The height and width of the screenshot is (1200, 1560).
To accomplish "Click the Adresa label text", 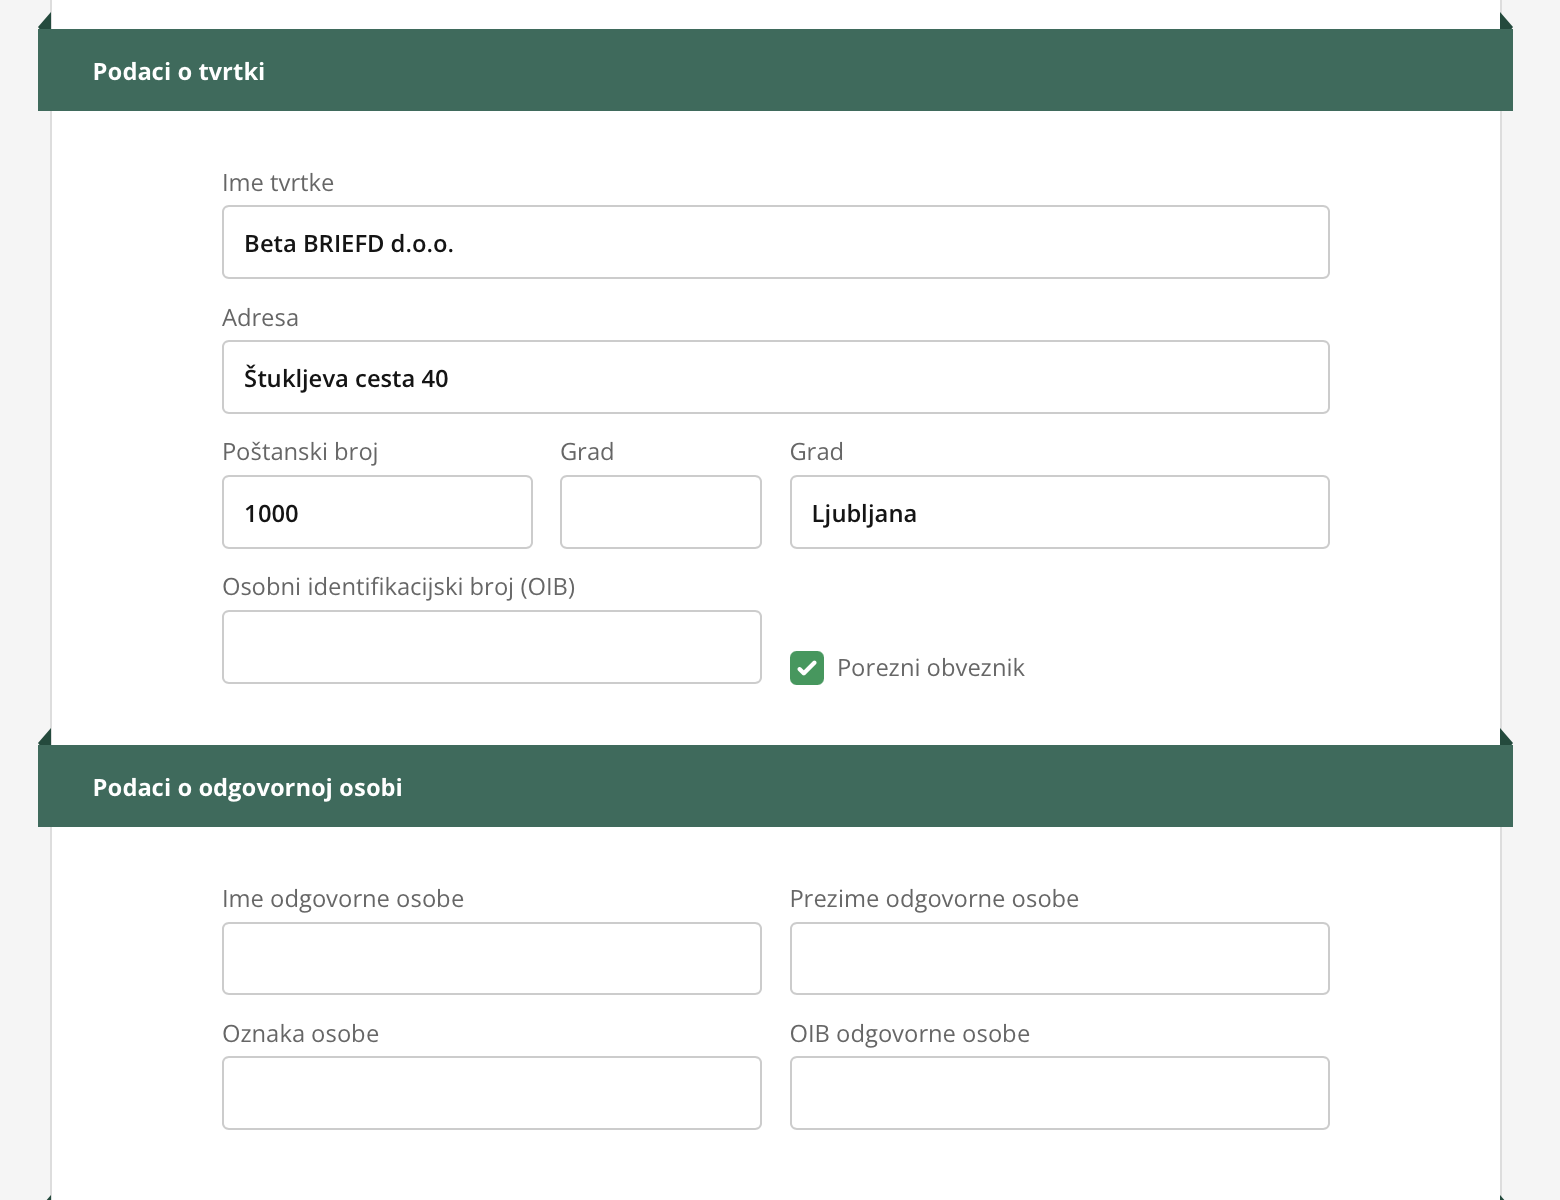I will pos(260,318).
